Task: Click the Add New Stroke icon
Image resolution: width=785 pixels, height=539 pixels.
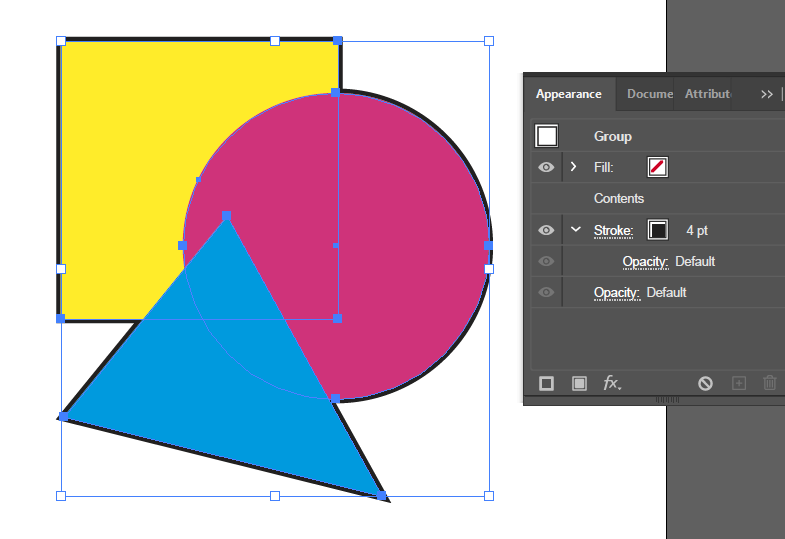Action: [x=546, y=383]
